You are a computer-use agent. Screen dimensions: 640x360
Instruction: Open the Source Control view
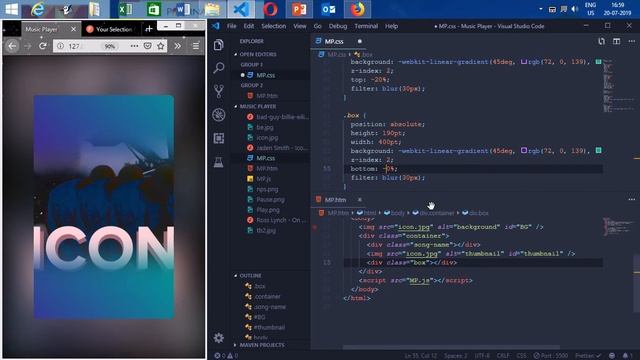point(219,91)
